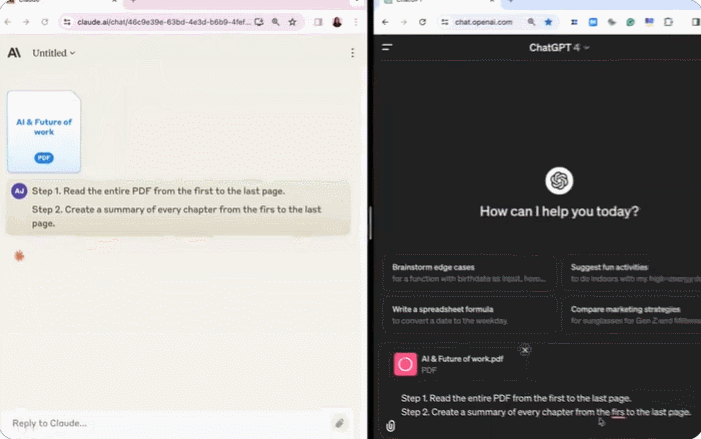Attach a file with Claude paperclip
Viewport: 701px width, 439px height.
coord(339,423)
